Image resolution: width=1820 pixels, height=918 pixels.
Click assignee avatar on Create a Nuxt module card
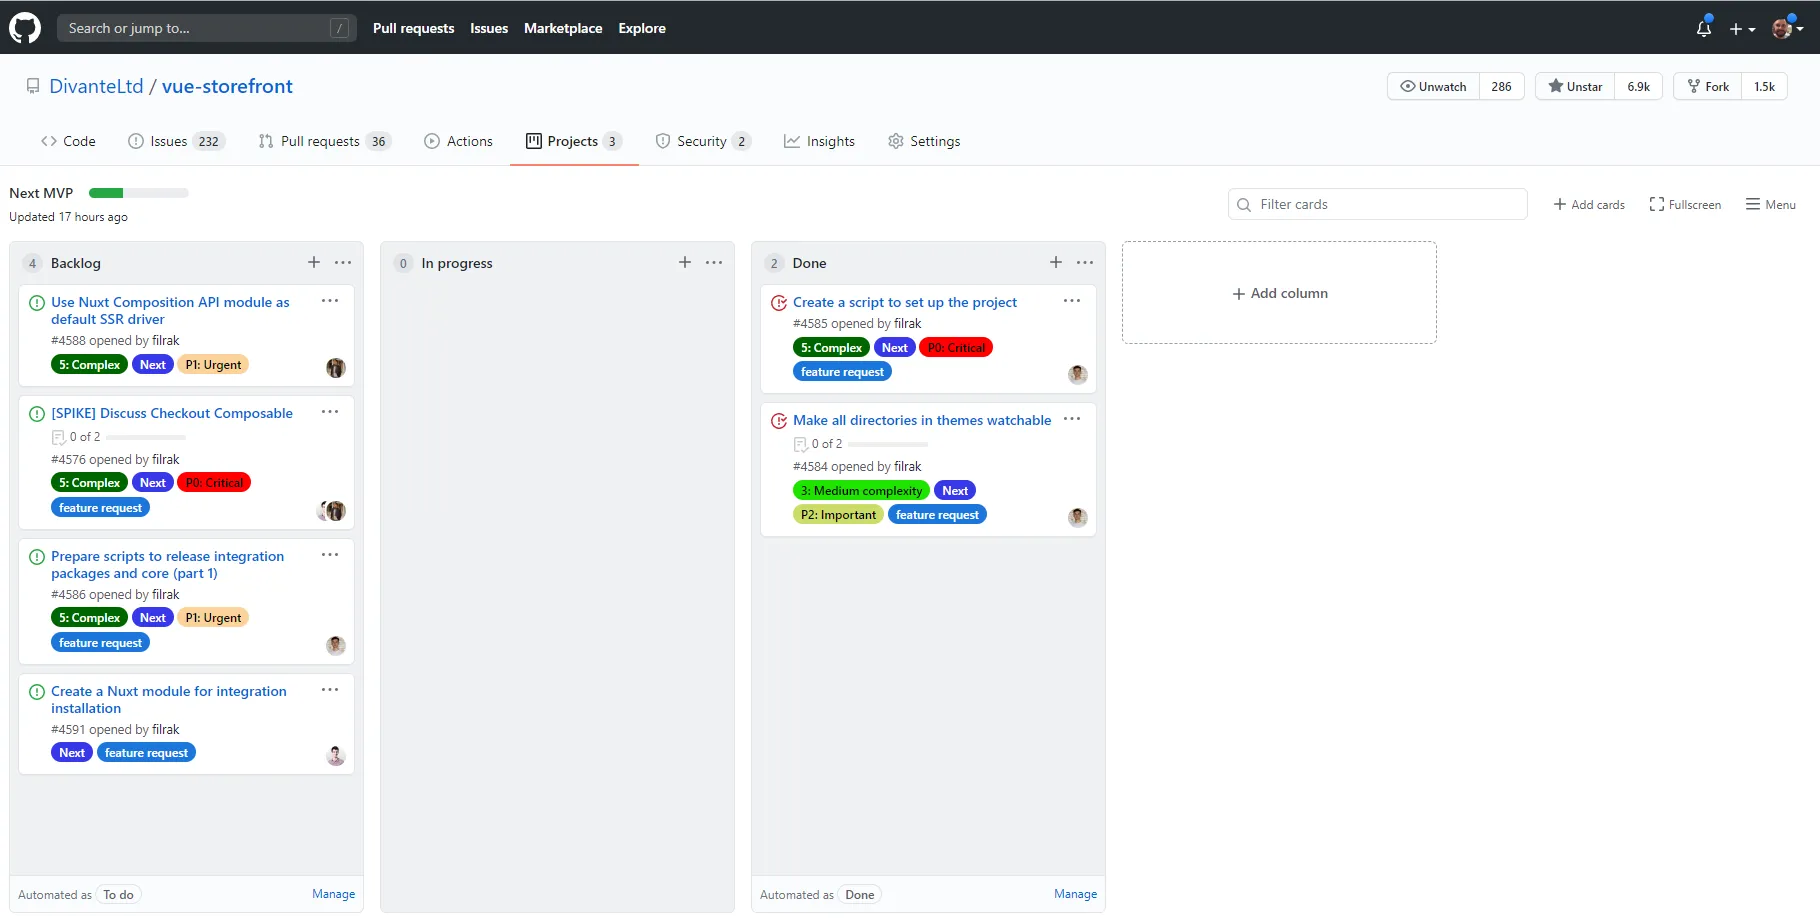[336, 756]
